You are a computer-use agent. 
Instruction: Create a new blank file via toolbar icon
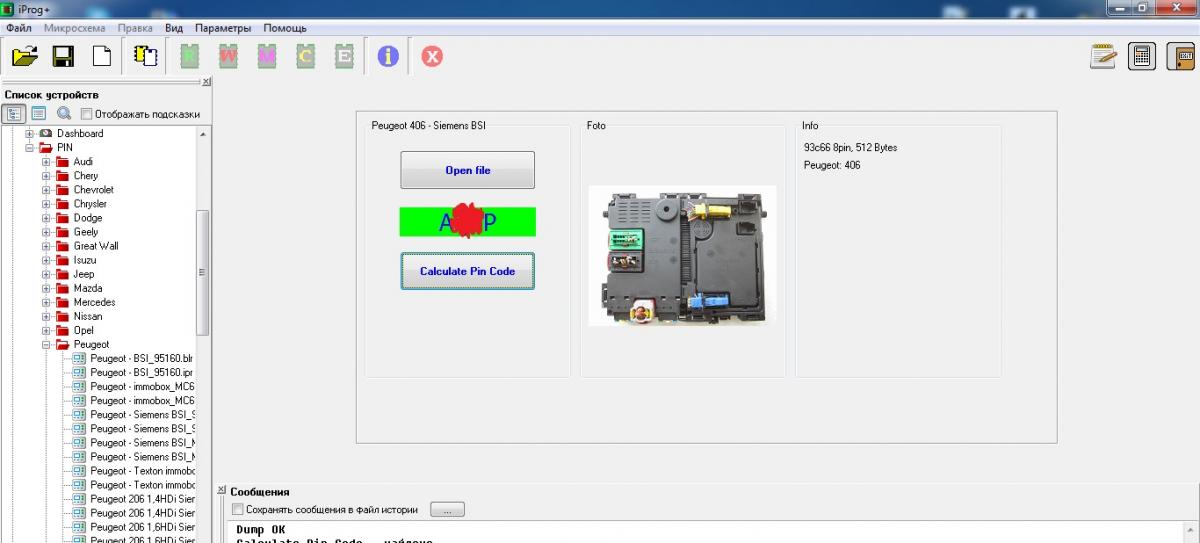tap(101, 56)
